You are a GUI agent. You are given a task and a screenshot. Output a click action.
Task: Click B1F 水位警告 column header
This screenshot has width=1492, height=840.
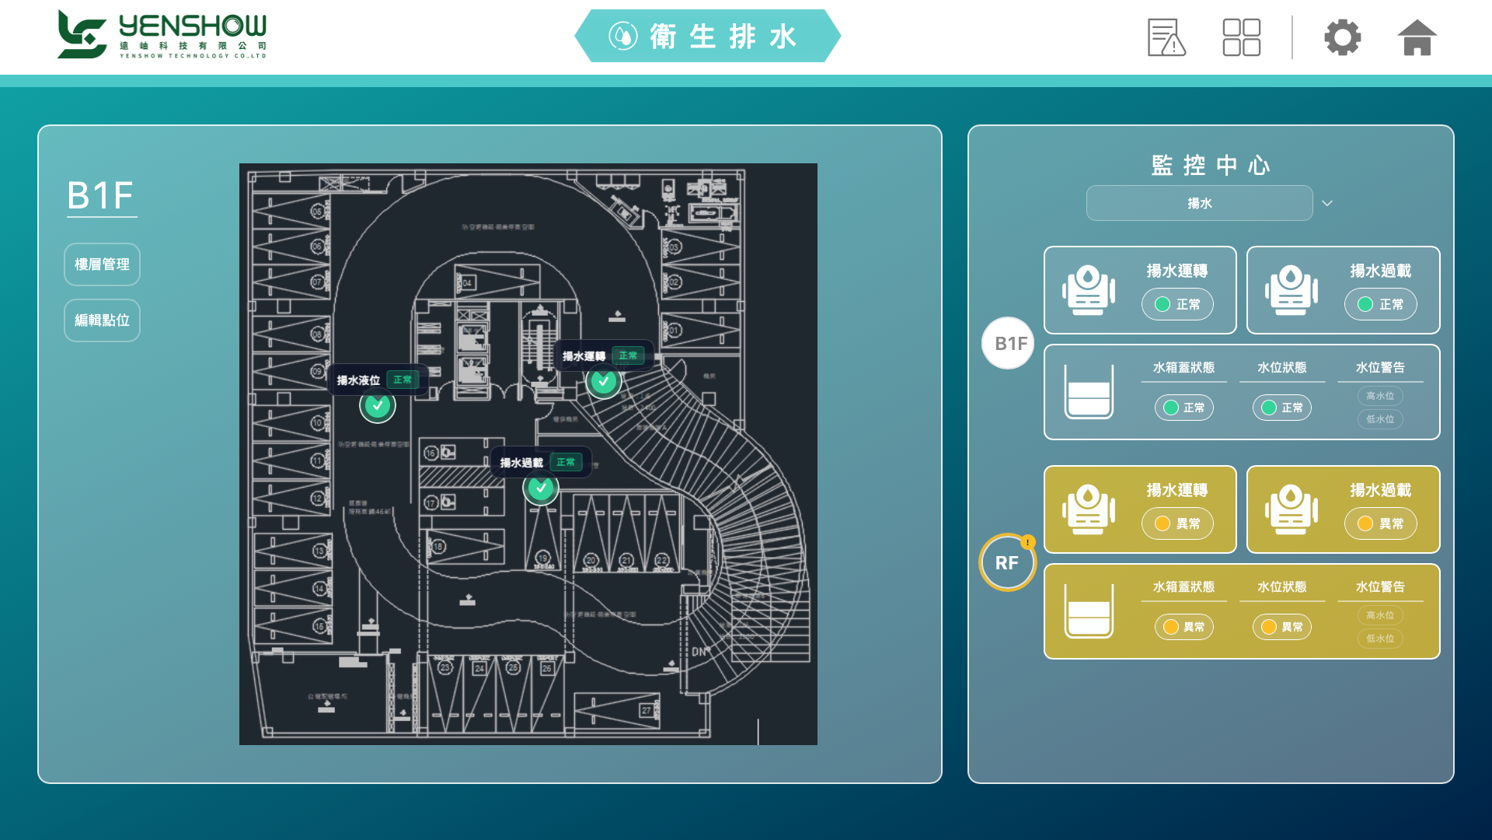coord(1380,368)
